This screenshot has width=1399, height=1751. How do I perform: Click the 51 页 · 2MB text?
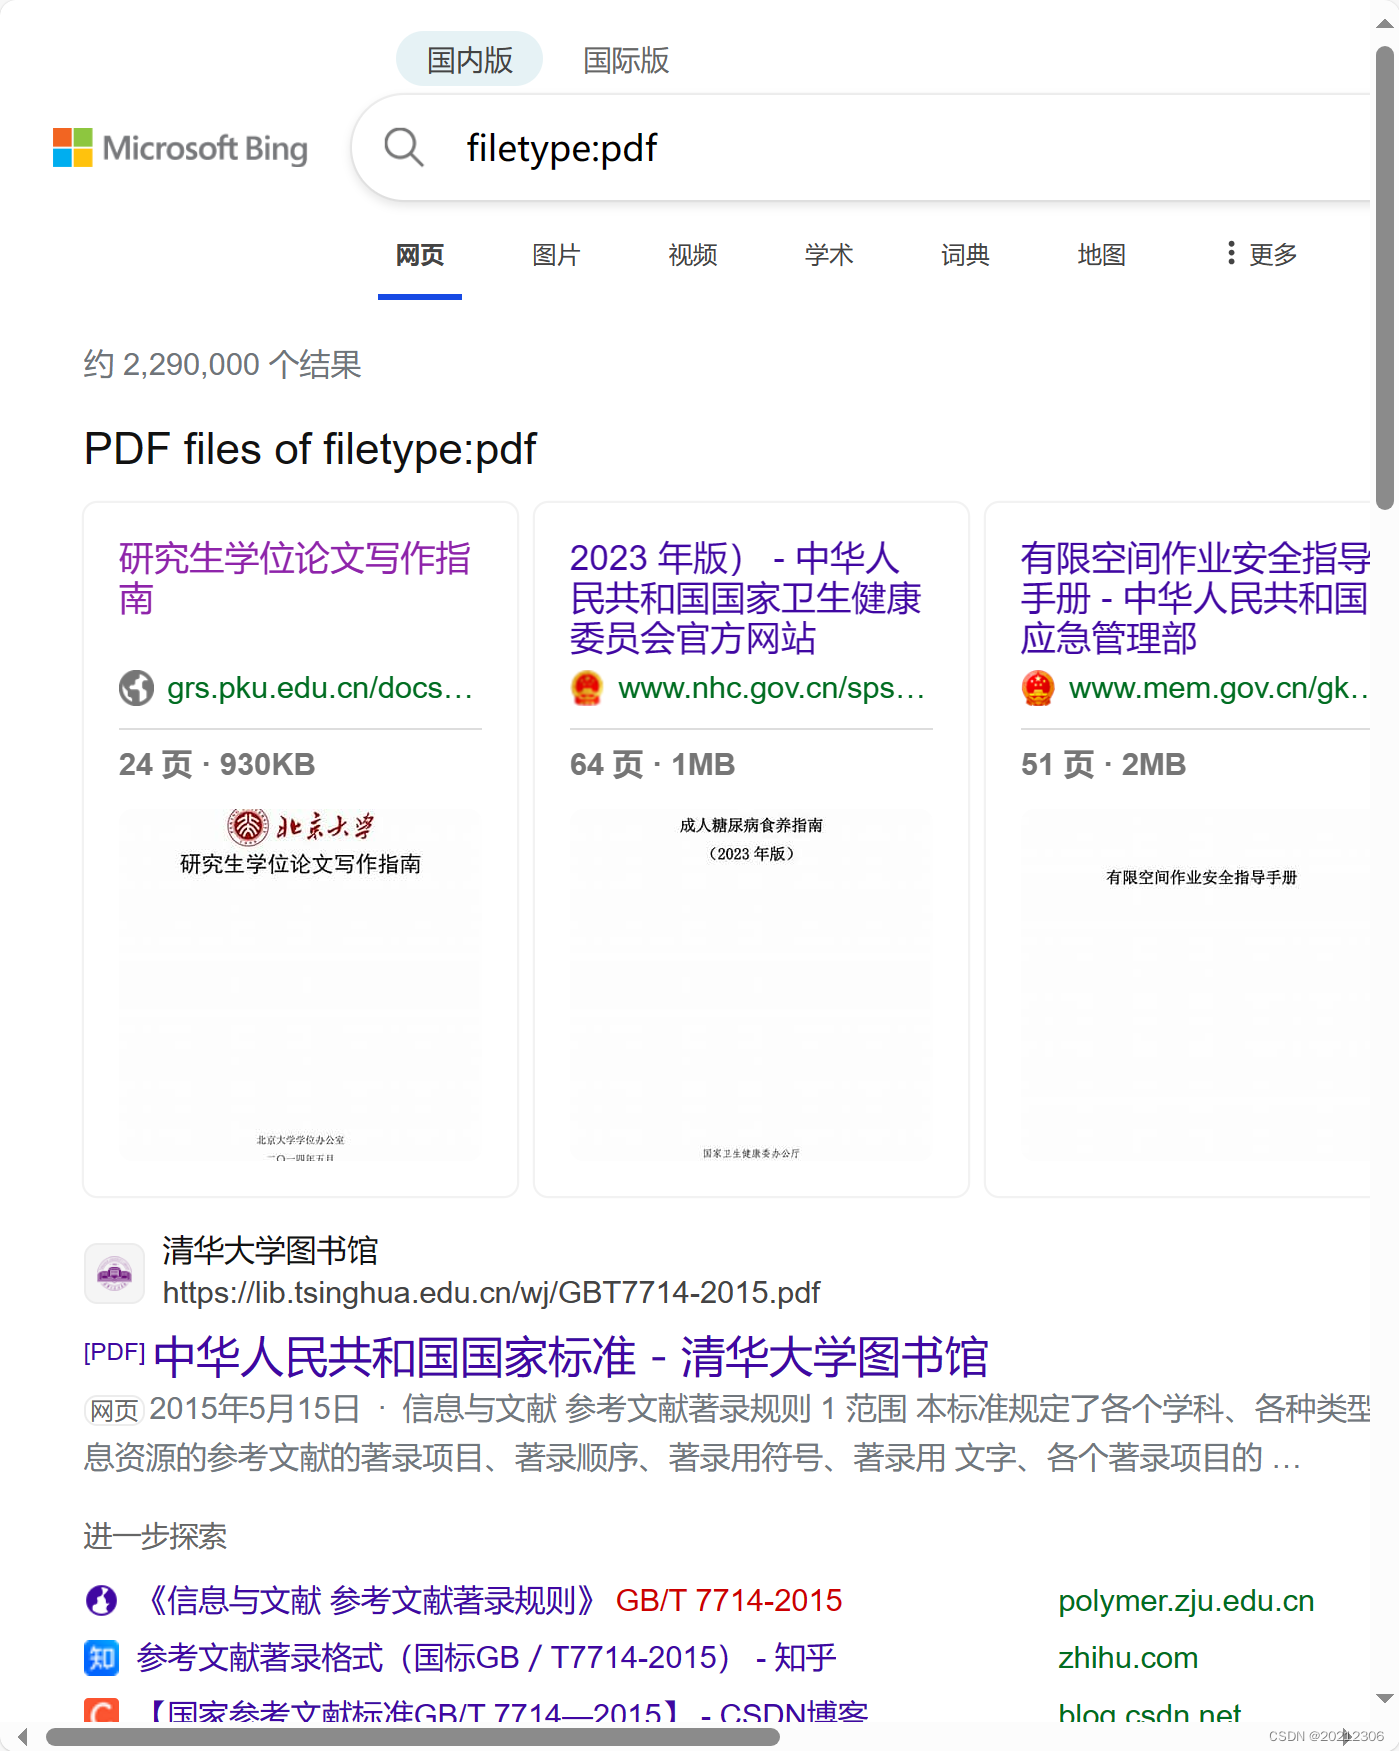point(1103,764)
